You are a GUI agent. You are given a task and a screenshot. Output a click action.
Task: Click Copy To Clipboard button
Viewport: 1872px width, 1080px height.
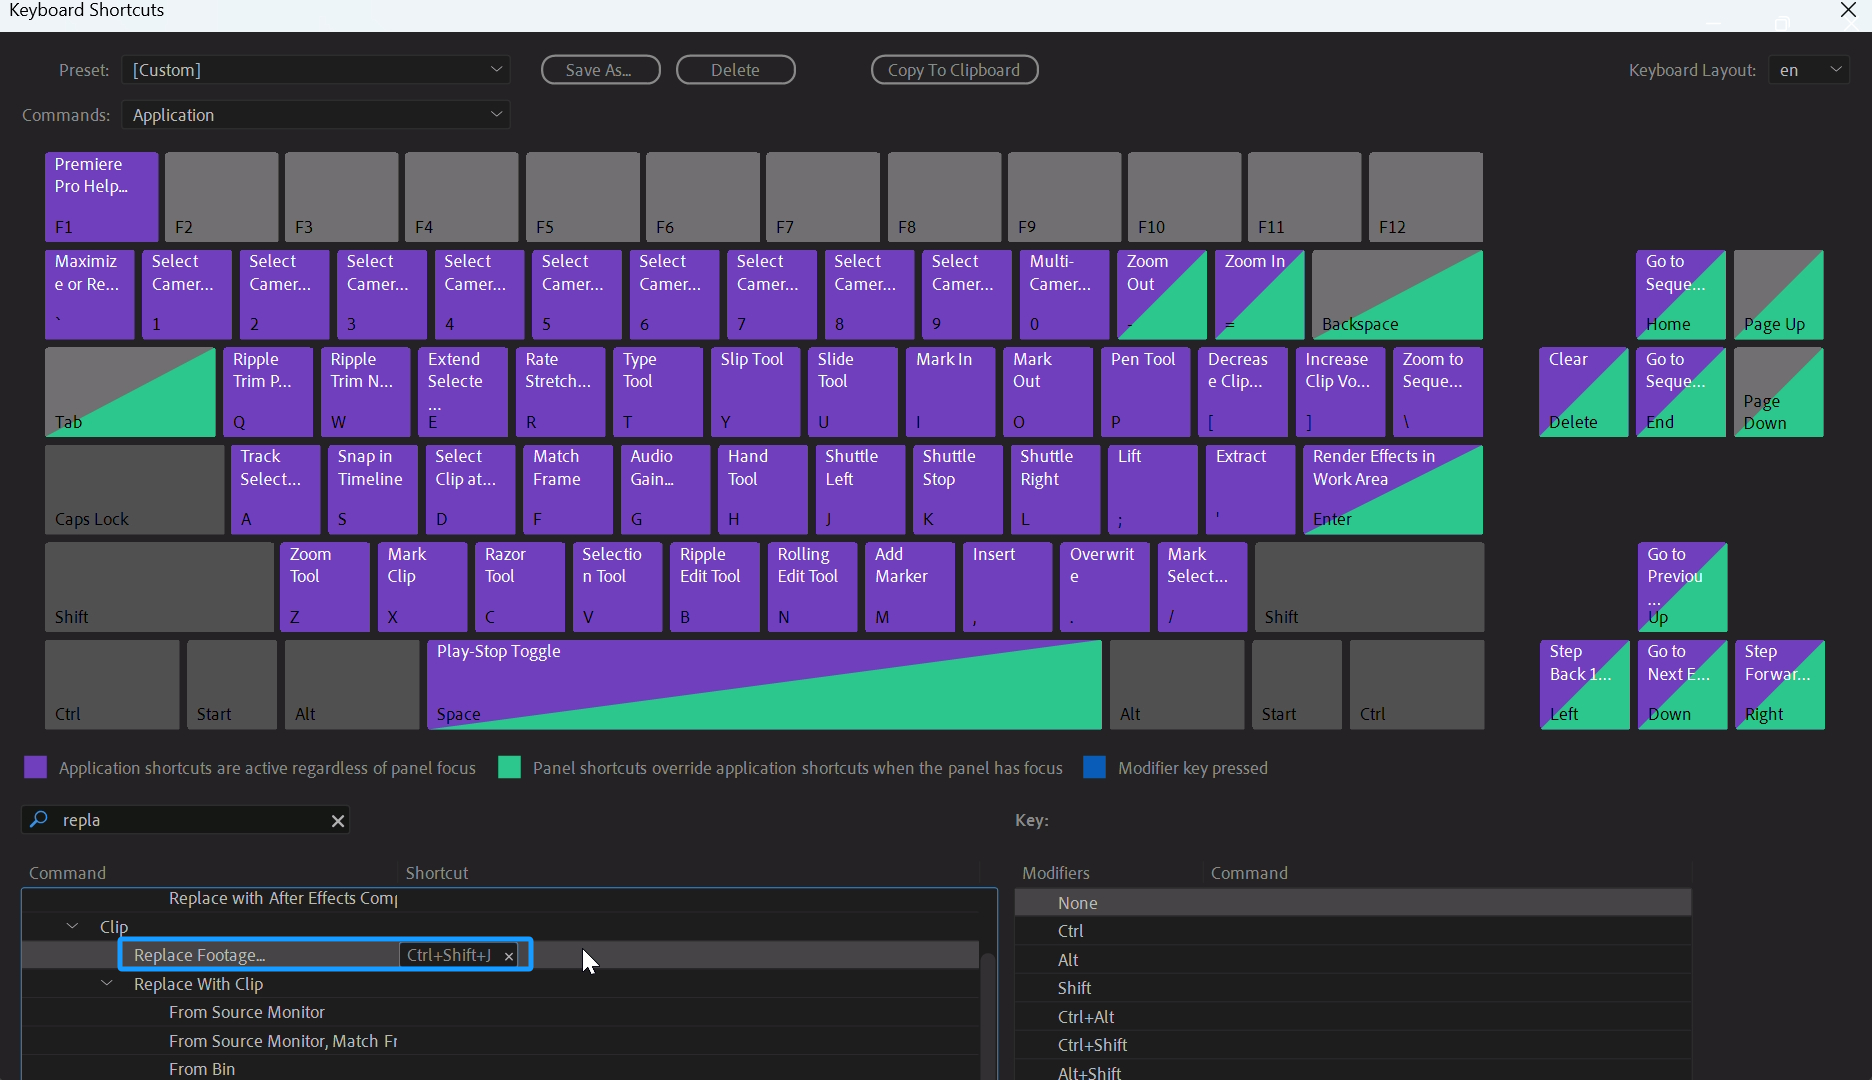pyautogui.click(x=954, y=70)
